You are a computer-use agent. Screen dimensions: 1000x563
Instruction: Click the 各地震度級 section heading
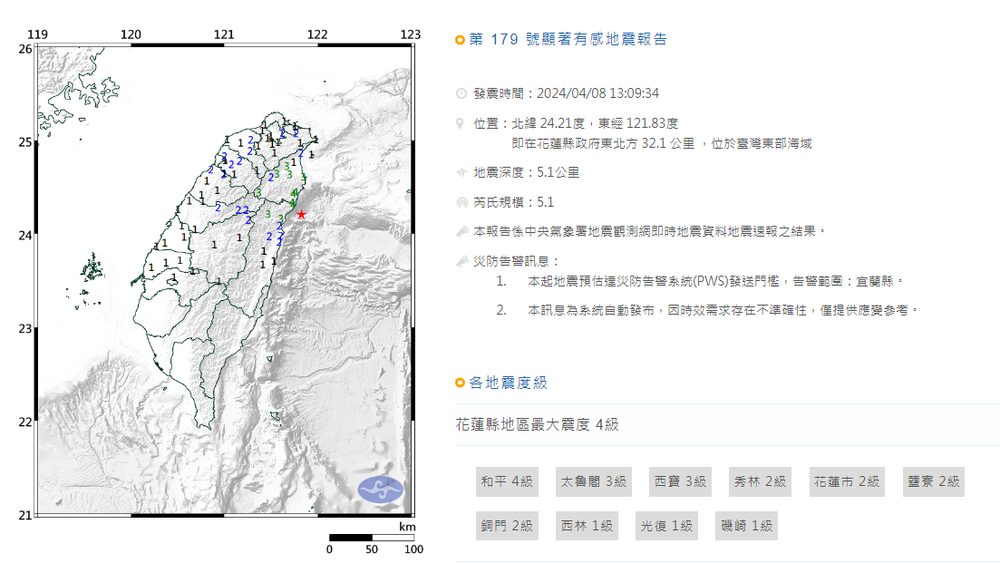508,383
